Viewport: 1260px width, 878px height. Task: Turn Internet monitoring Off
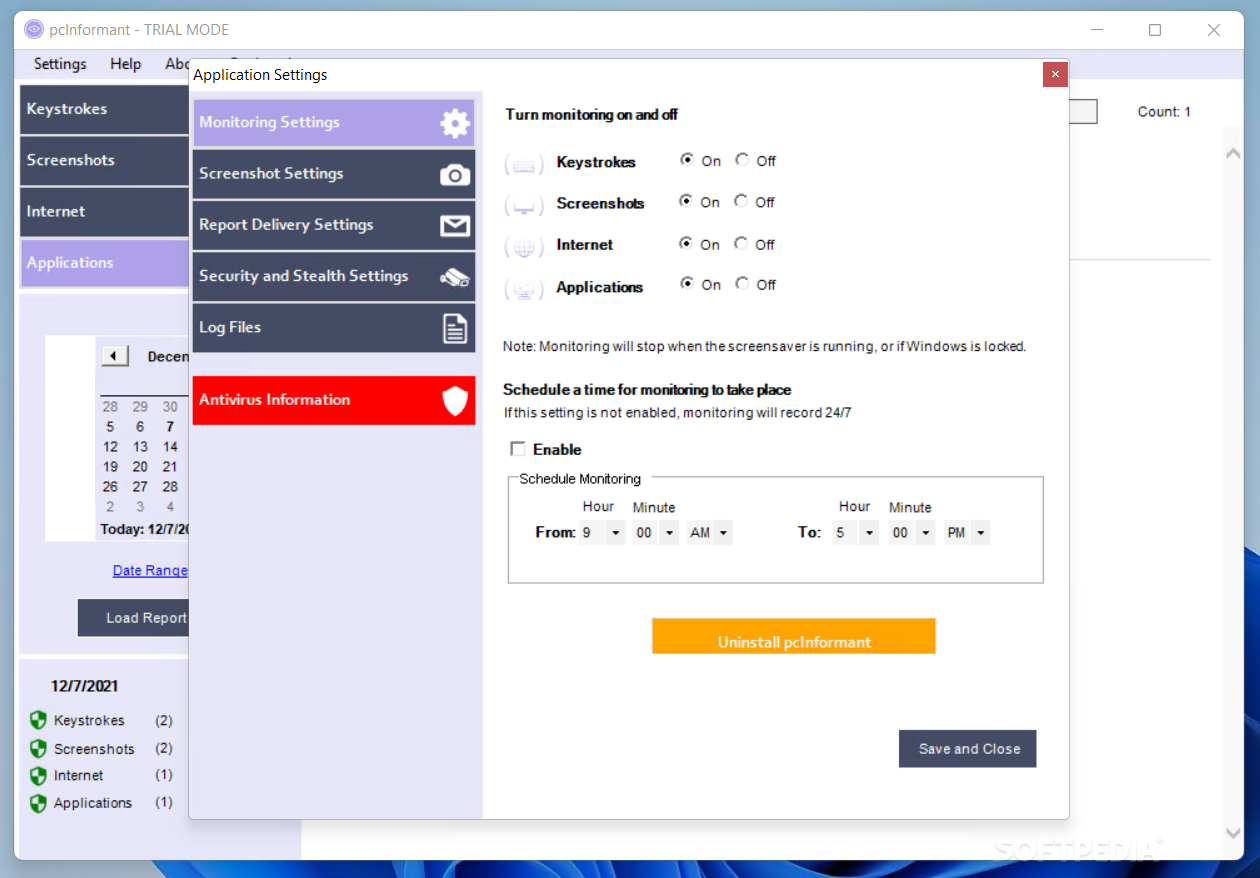coord(741,243)
